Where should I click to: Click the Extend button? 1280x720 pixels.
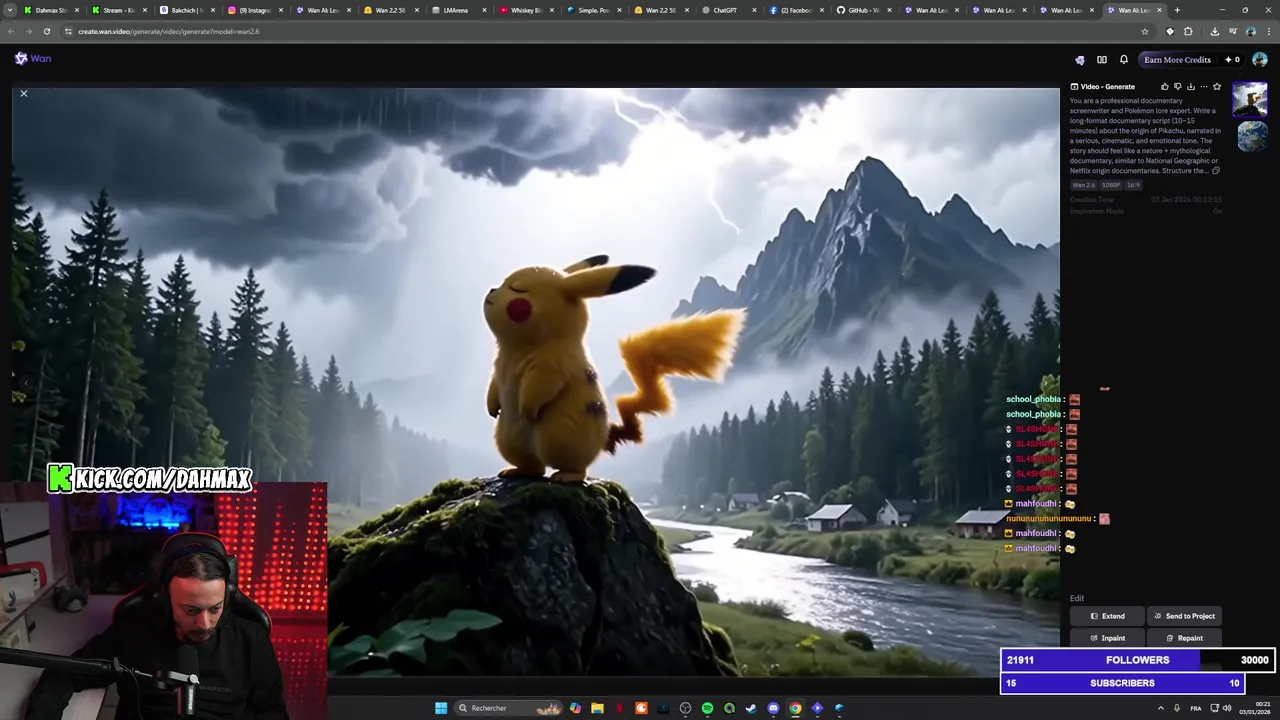[x=1107, y=616]
